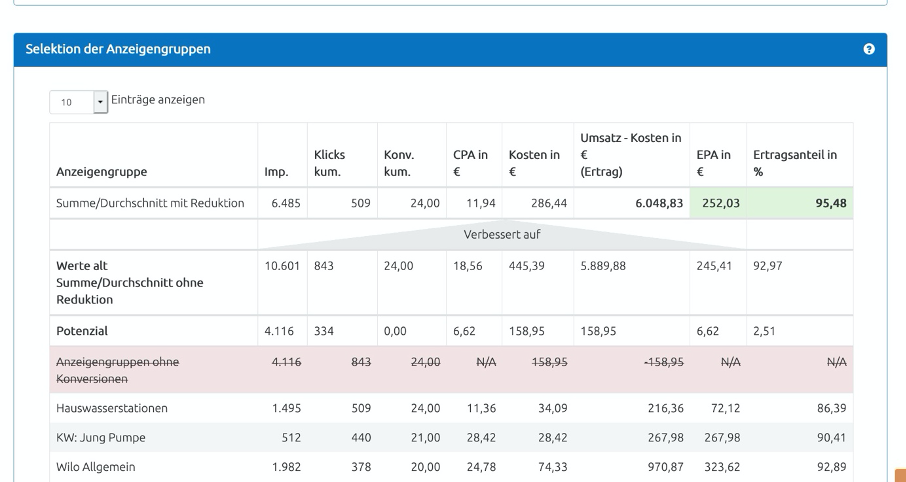This screenshot has height=482, width=906.
Task: Click the Verbessert auf banner
Action: point(502,234)
